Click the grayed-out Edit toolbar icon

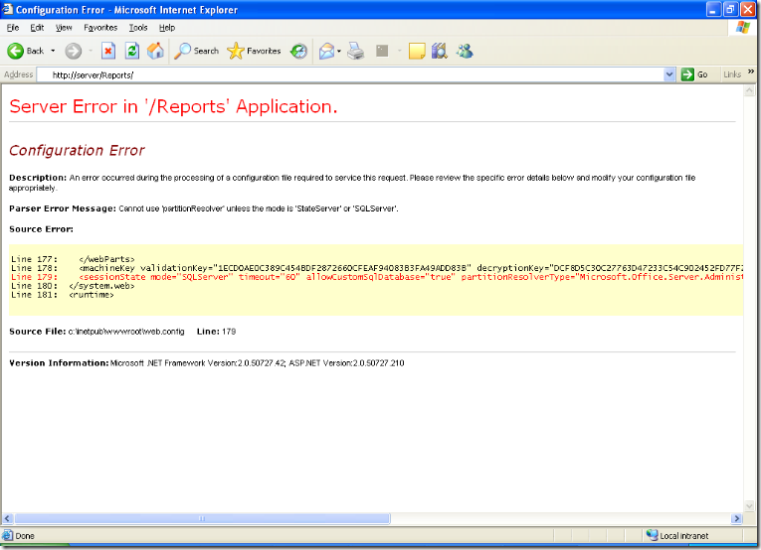(x=382, y=51)
